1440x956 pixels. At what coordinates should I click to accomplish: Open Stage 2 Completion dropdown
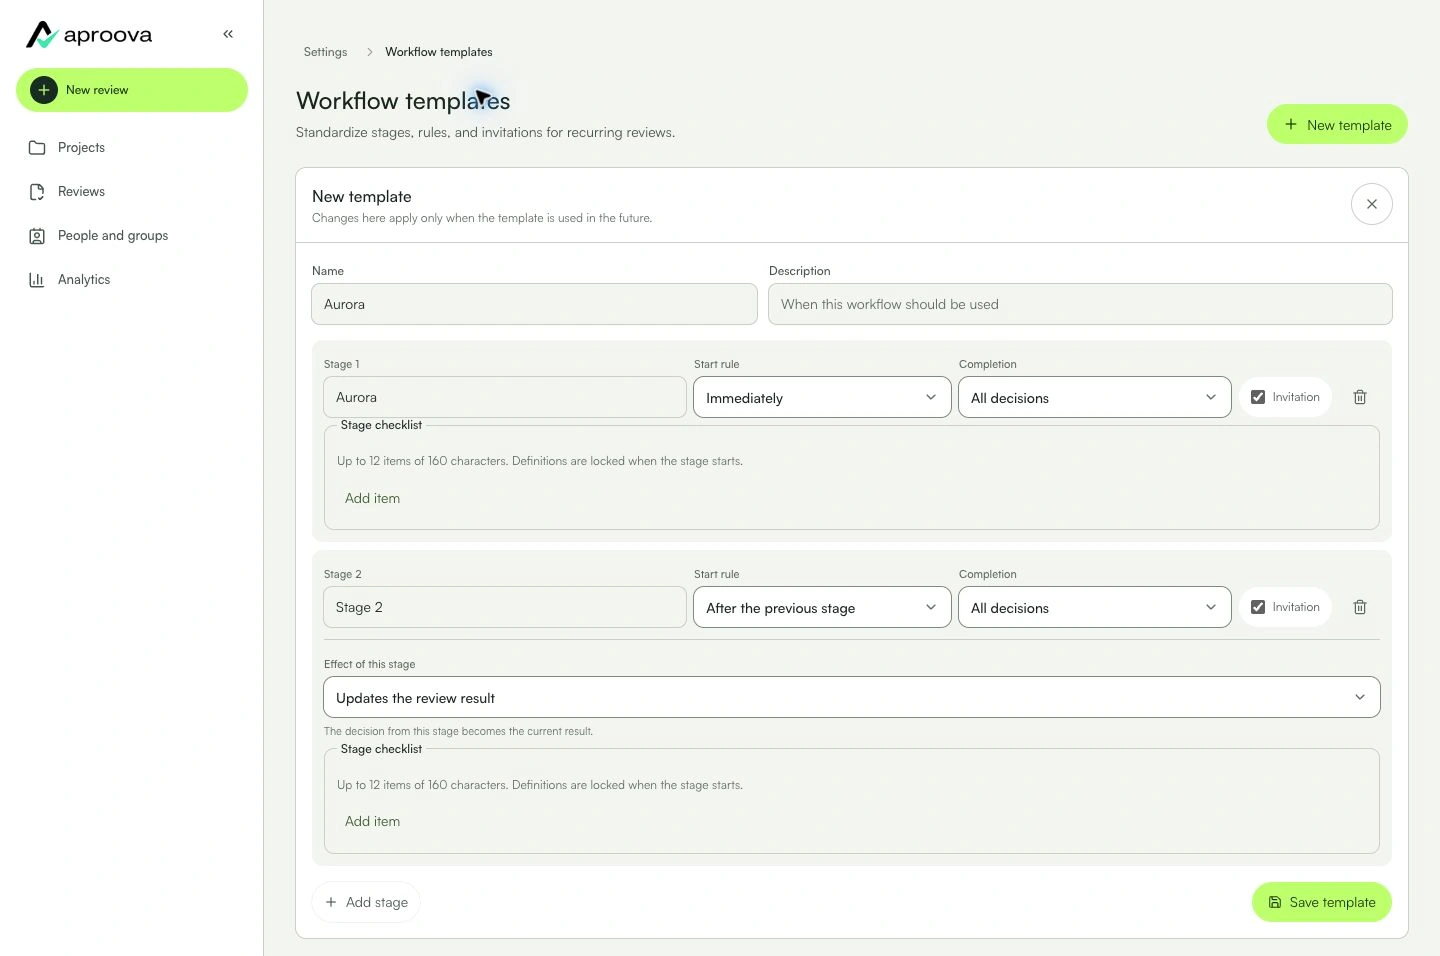click(x=1095, y=607)
